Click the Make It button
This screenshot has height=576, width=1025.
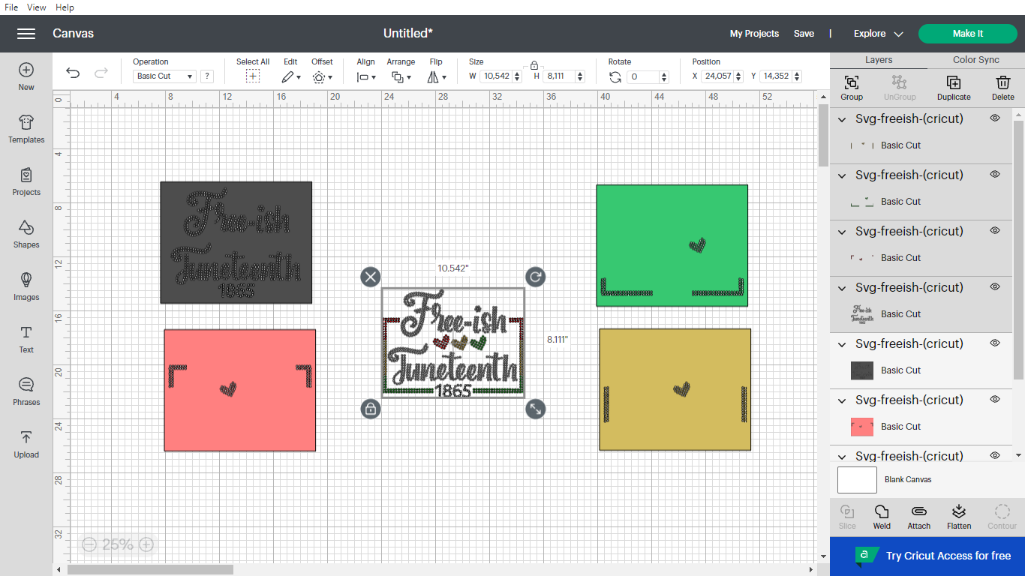967,33
